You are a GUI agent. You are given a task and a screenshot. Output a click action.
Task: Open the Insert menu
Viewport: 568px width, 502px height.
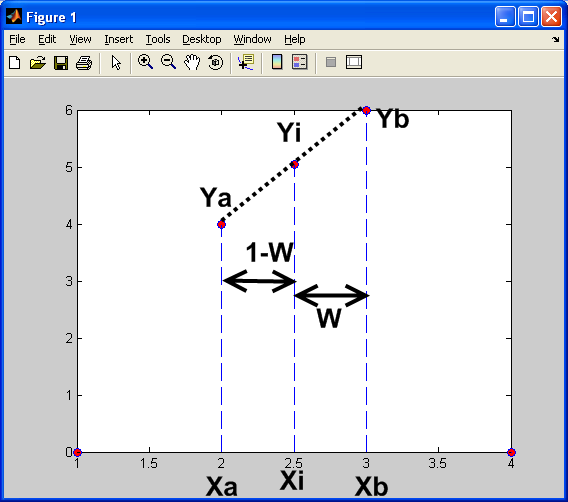[x=118, y=39]
